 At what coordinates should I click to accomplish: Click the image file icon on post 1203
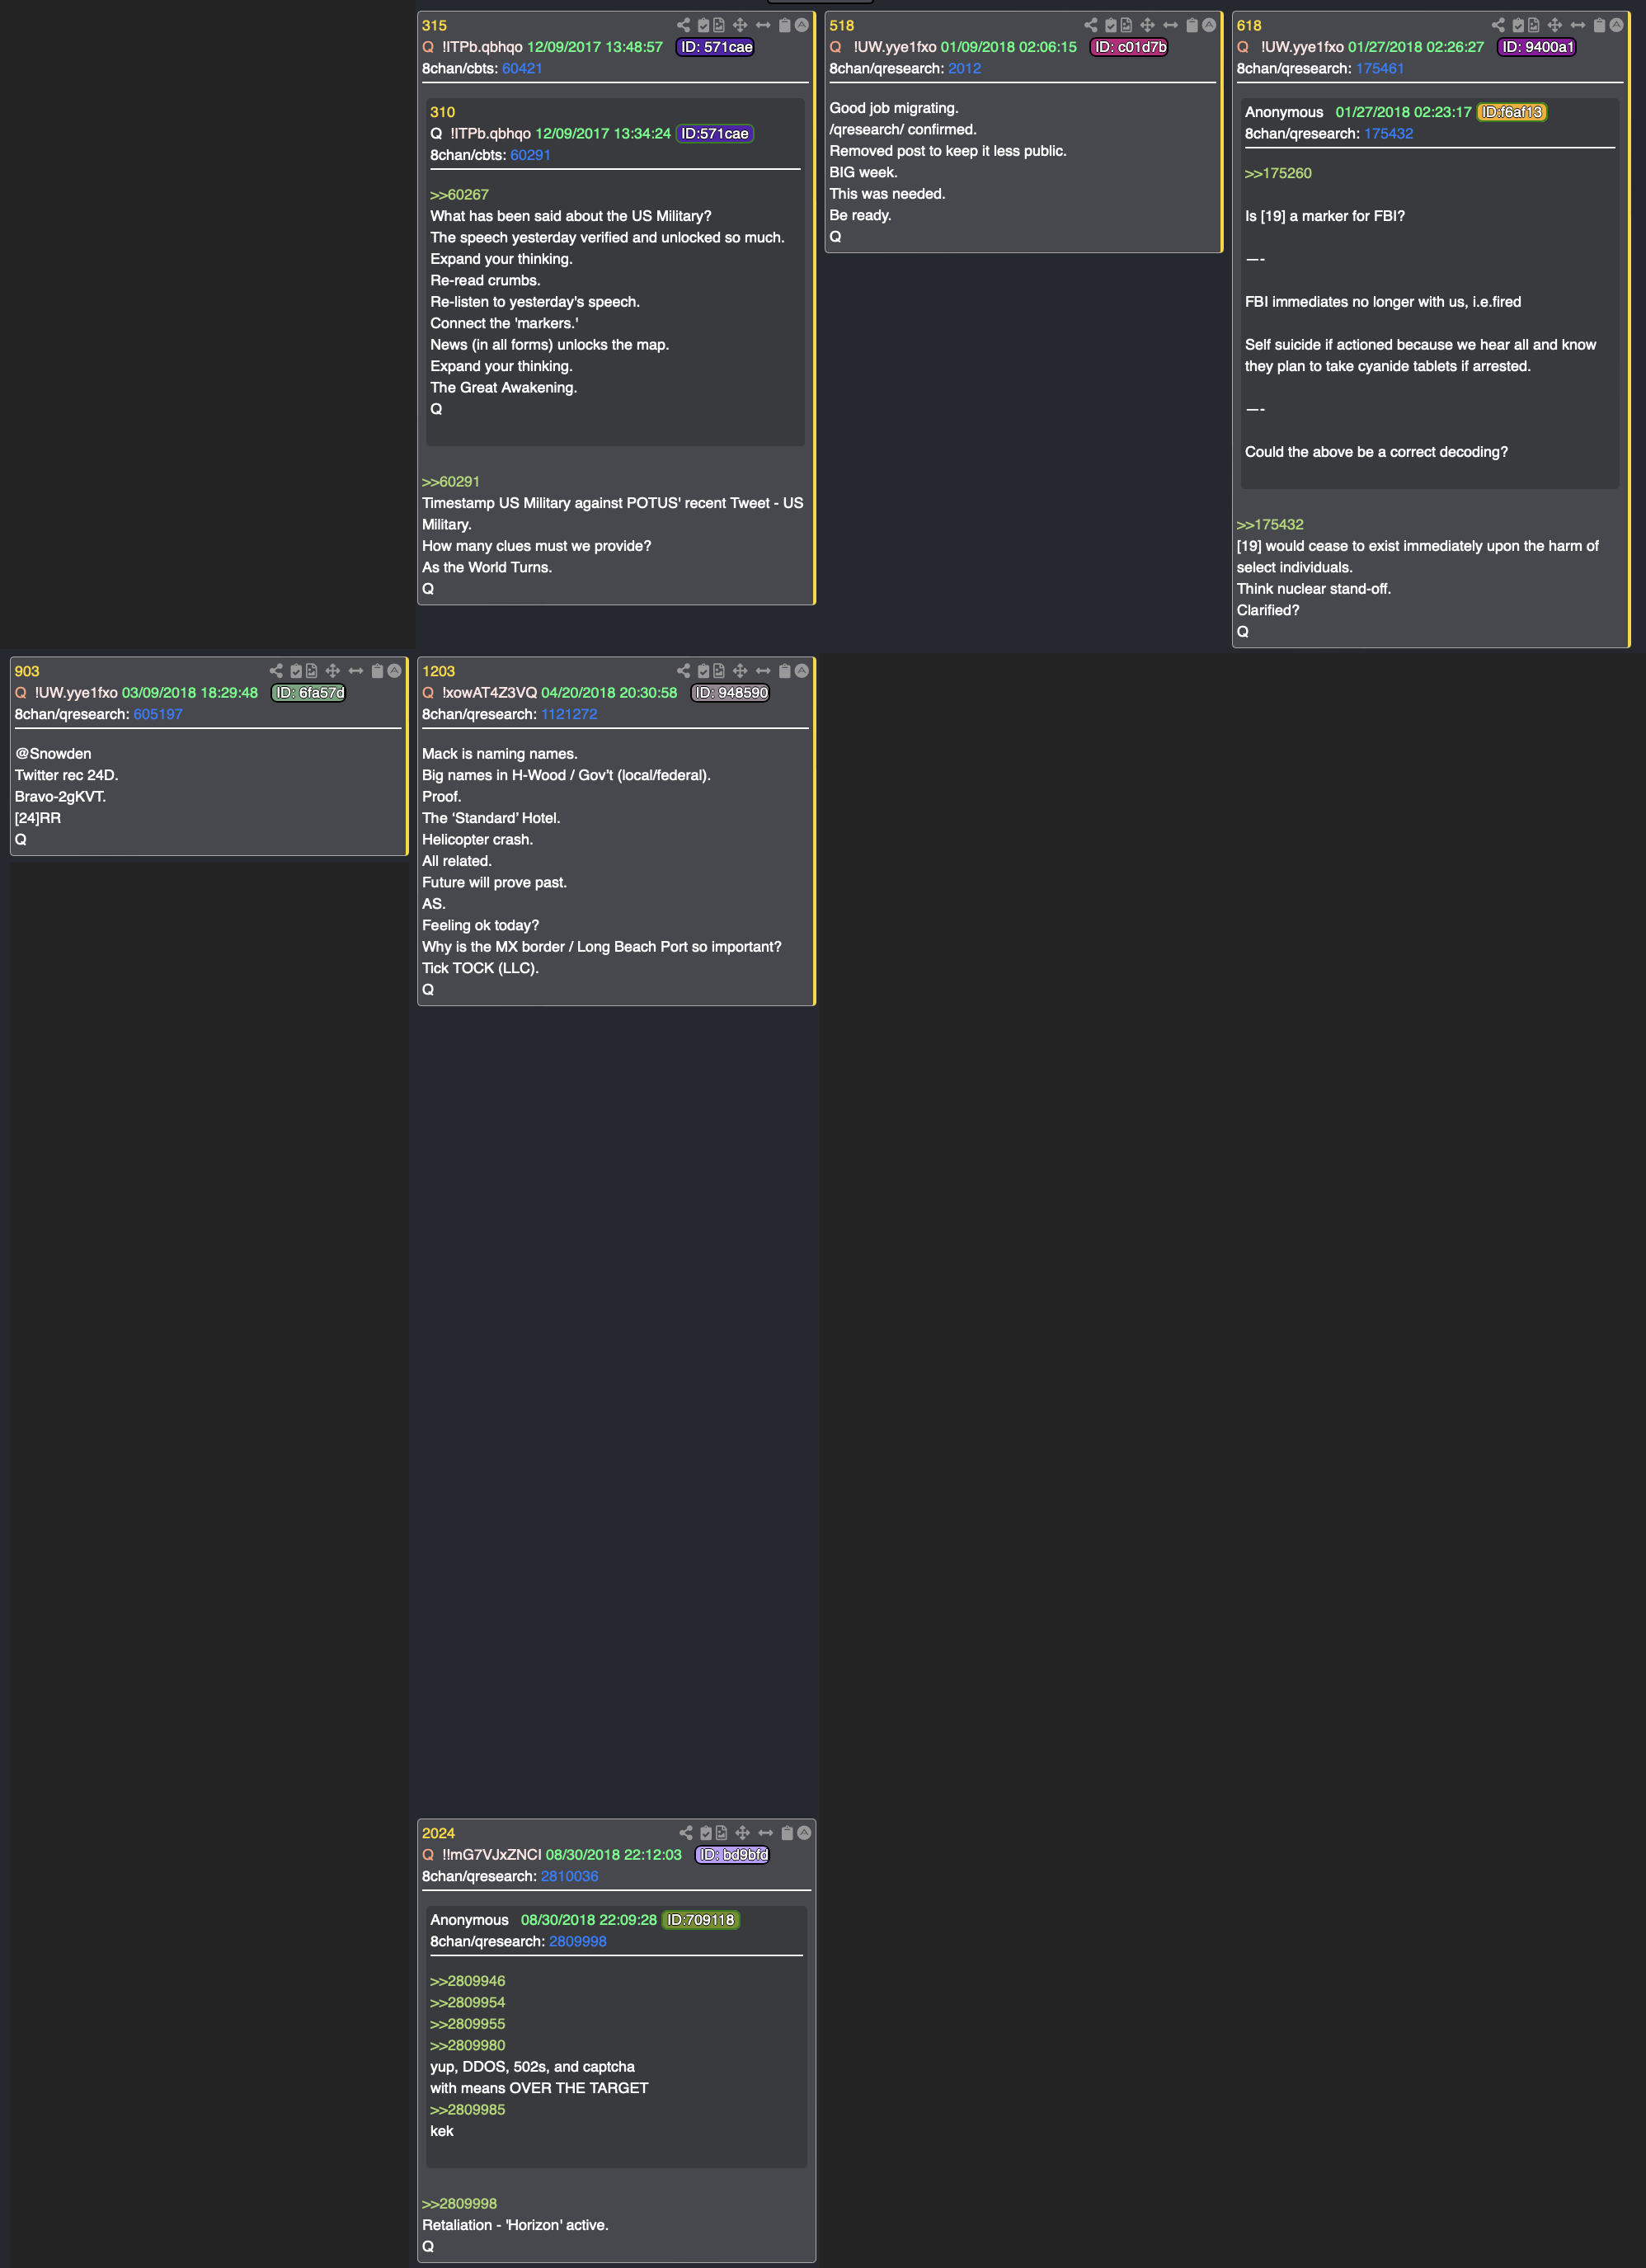(x=719, y=671)
